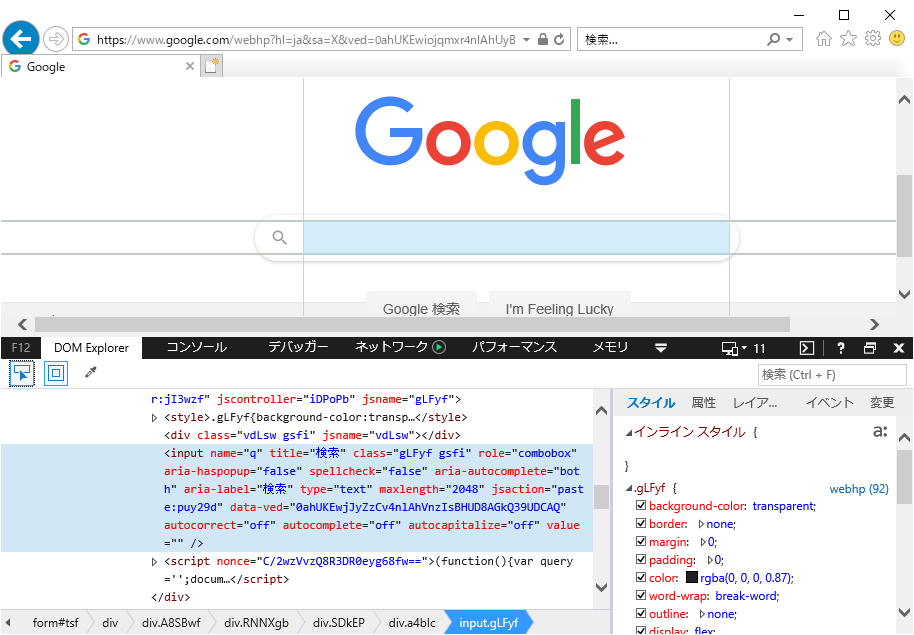
Task: Uncheck the background-color style property
Action: pyautogui.click(x=641, y=506)
